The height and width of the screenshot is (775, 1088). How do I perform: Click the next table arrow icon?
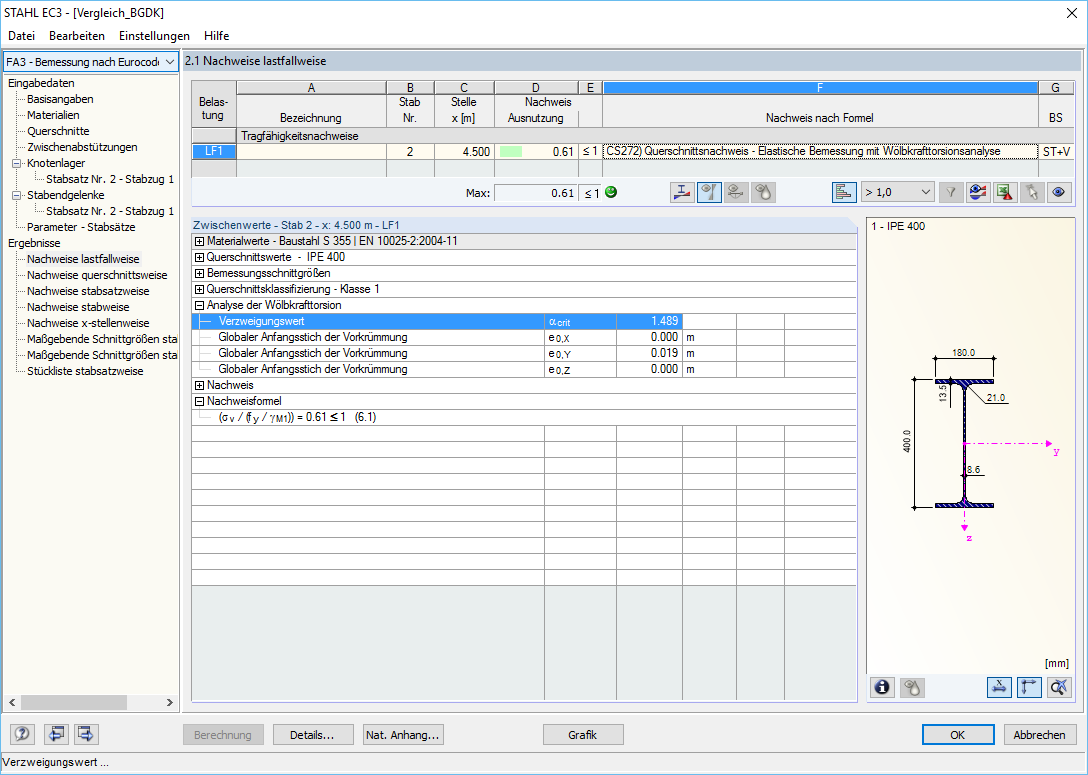[x=86, y=733]
